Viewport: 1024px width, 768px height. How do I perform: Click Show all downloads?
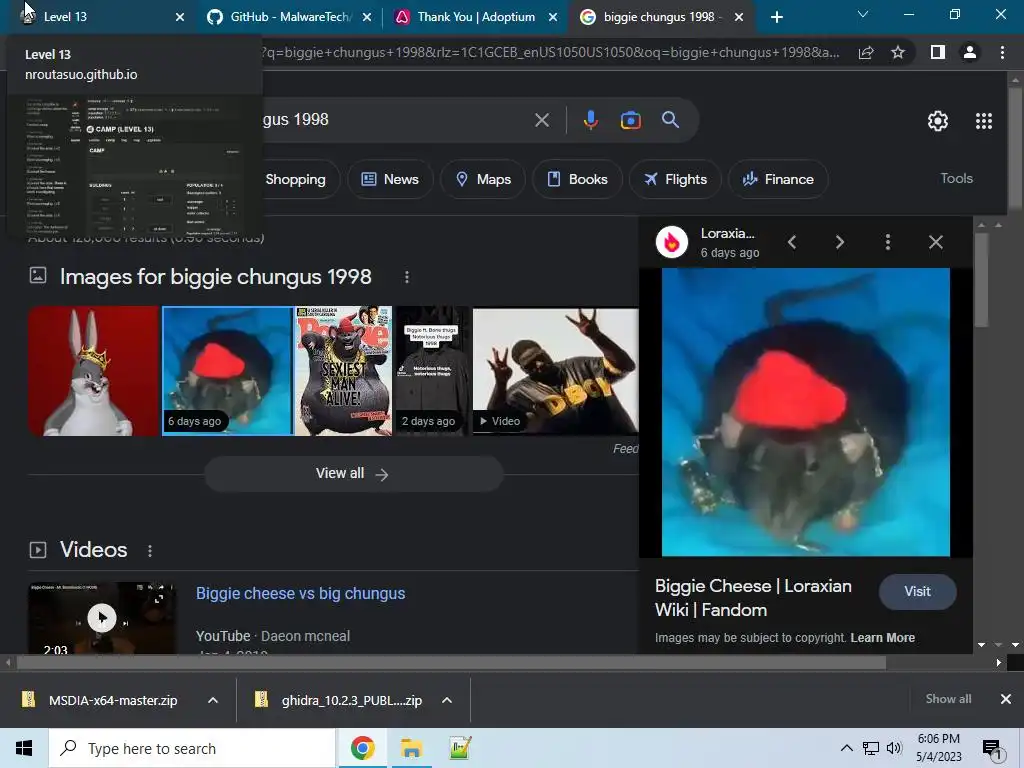pos(948,699)
